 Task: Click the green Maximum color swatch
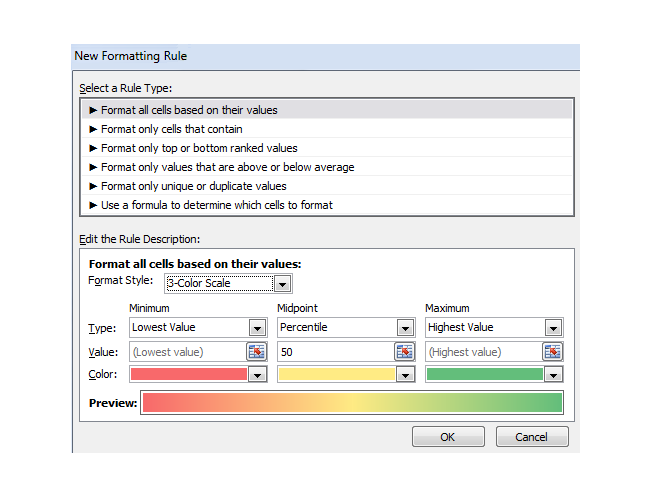(x=485, y=374)
